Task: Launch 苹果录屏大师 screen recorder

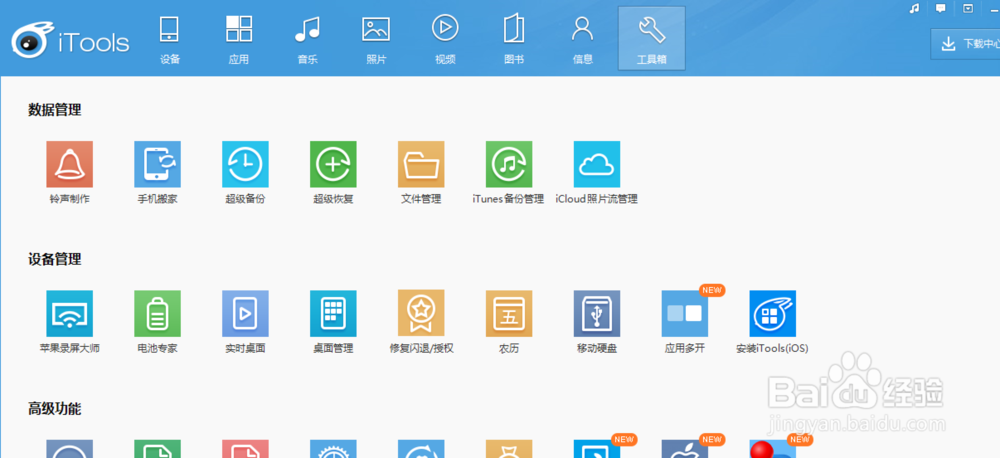Action: [70, 314]
